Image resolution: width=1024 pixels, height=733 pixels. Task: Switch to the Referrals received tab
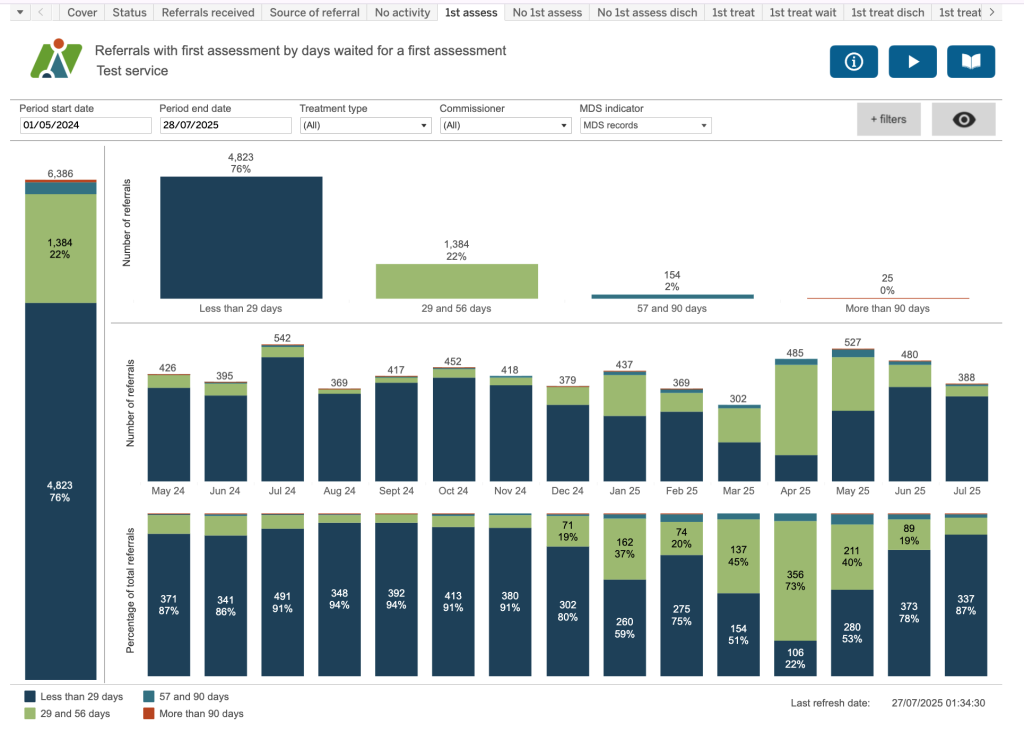(x=208, y=13)
